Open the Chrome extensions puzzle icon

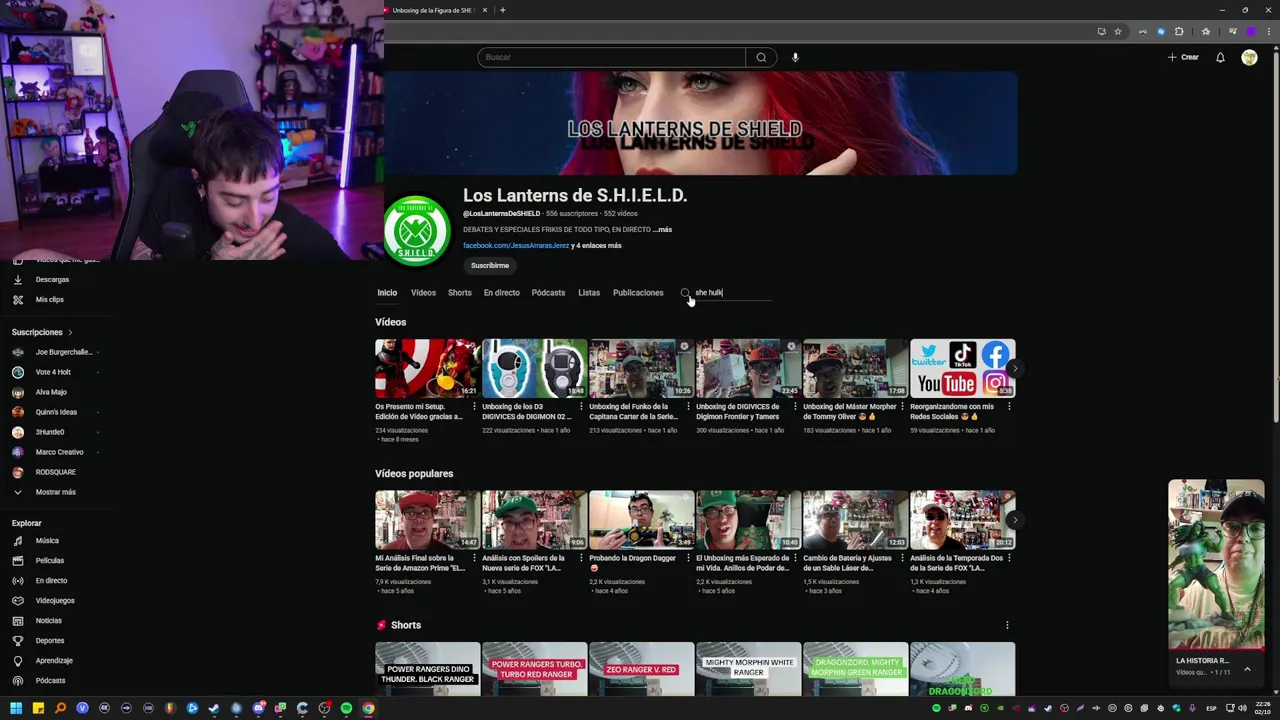(1179, 31)
